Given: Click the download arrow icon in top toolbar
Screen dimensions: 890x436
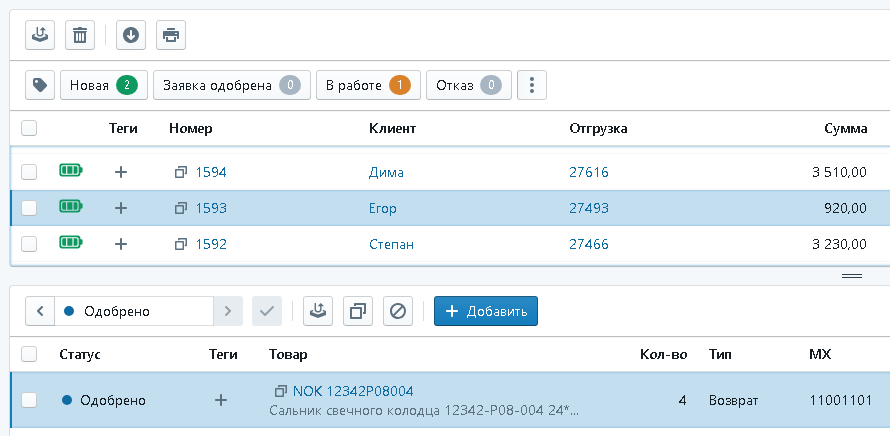Looking at the screenshot, I should [131, 36].
